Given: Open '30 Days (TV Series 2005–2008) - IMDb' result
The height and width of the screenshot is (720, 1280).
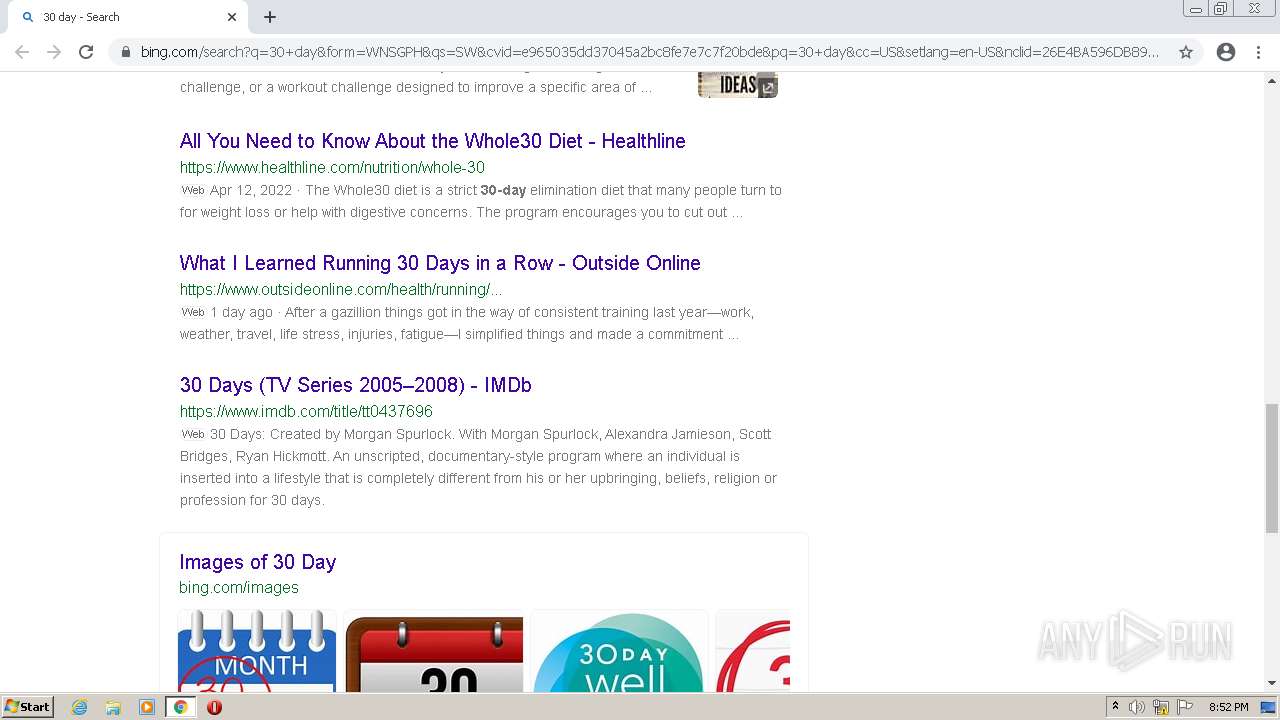Looking at the screenshot, I should tap(355, 385).
